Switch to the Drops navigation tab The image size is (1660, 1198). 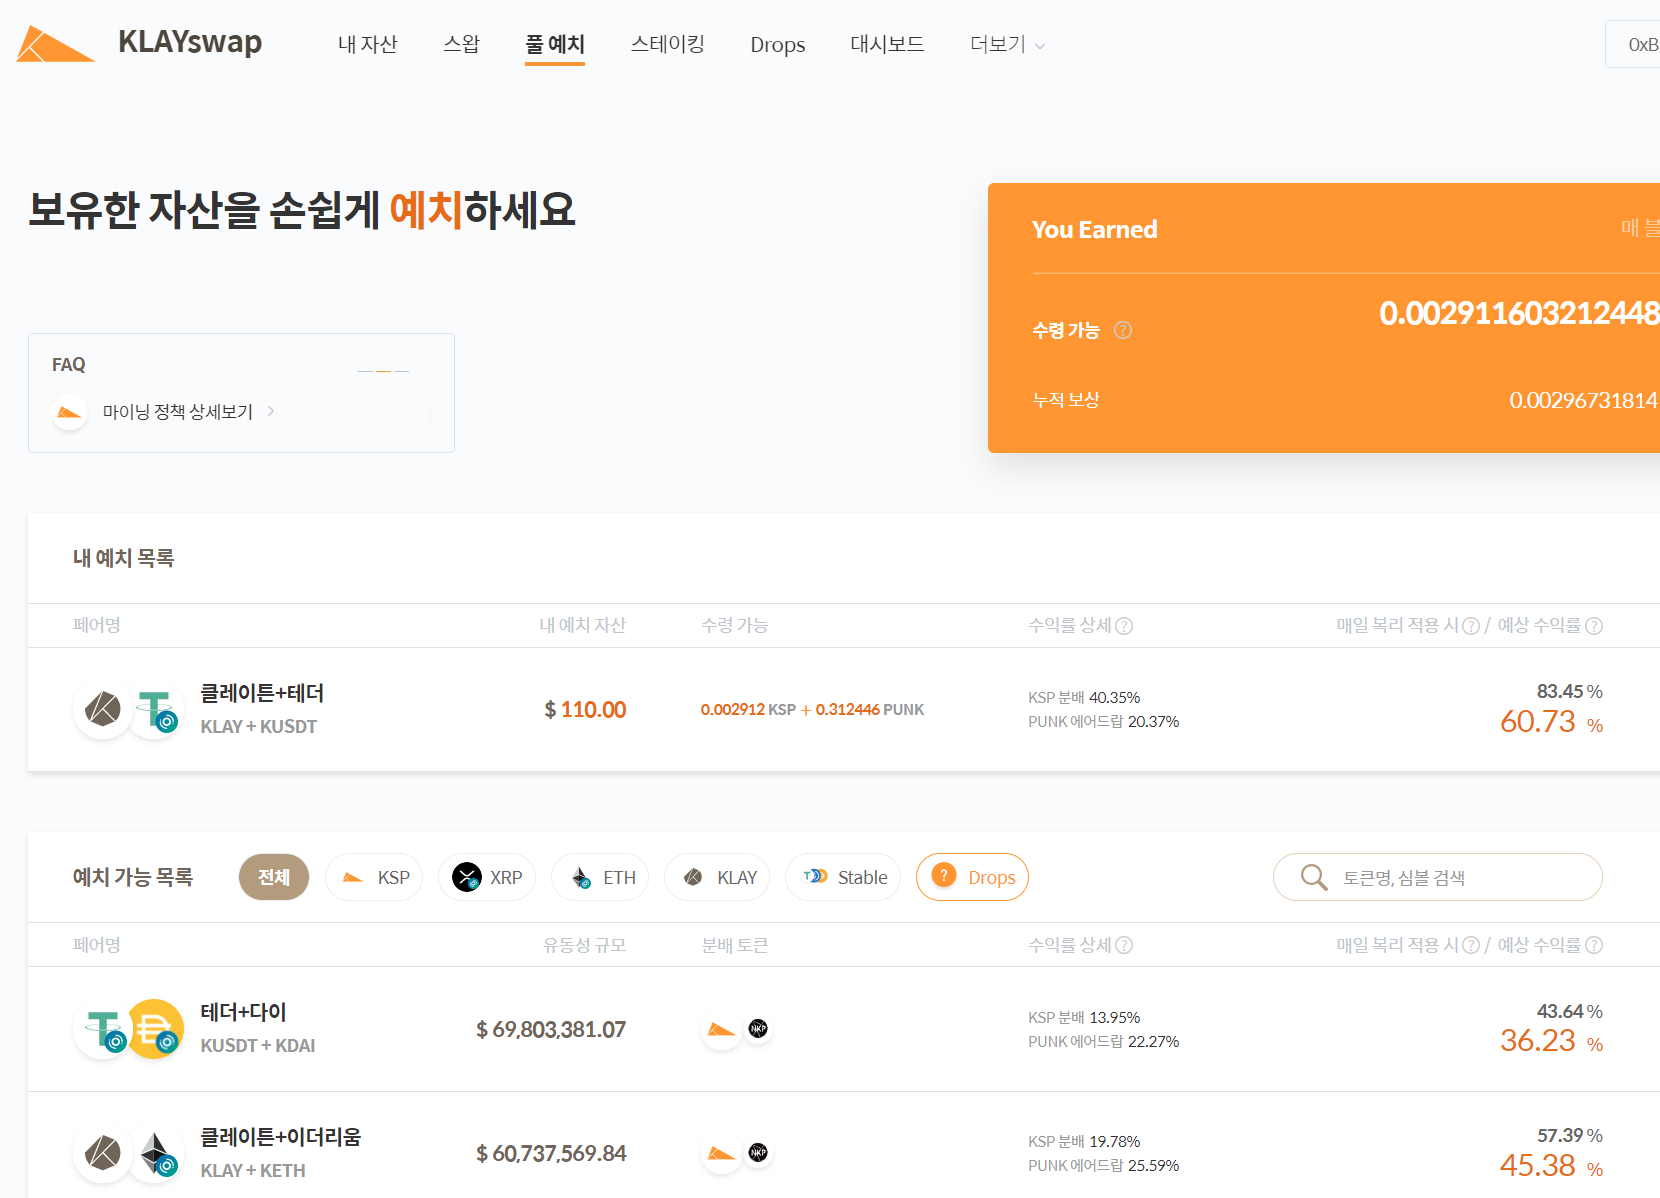click(x=777, y=45)
